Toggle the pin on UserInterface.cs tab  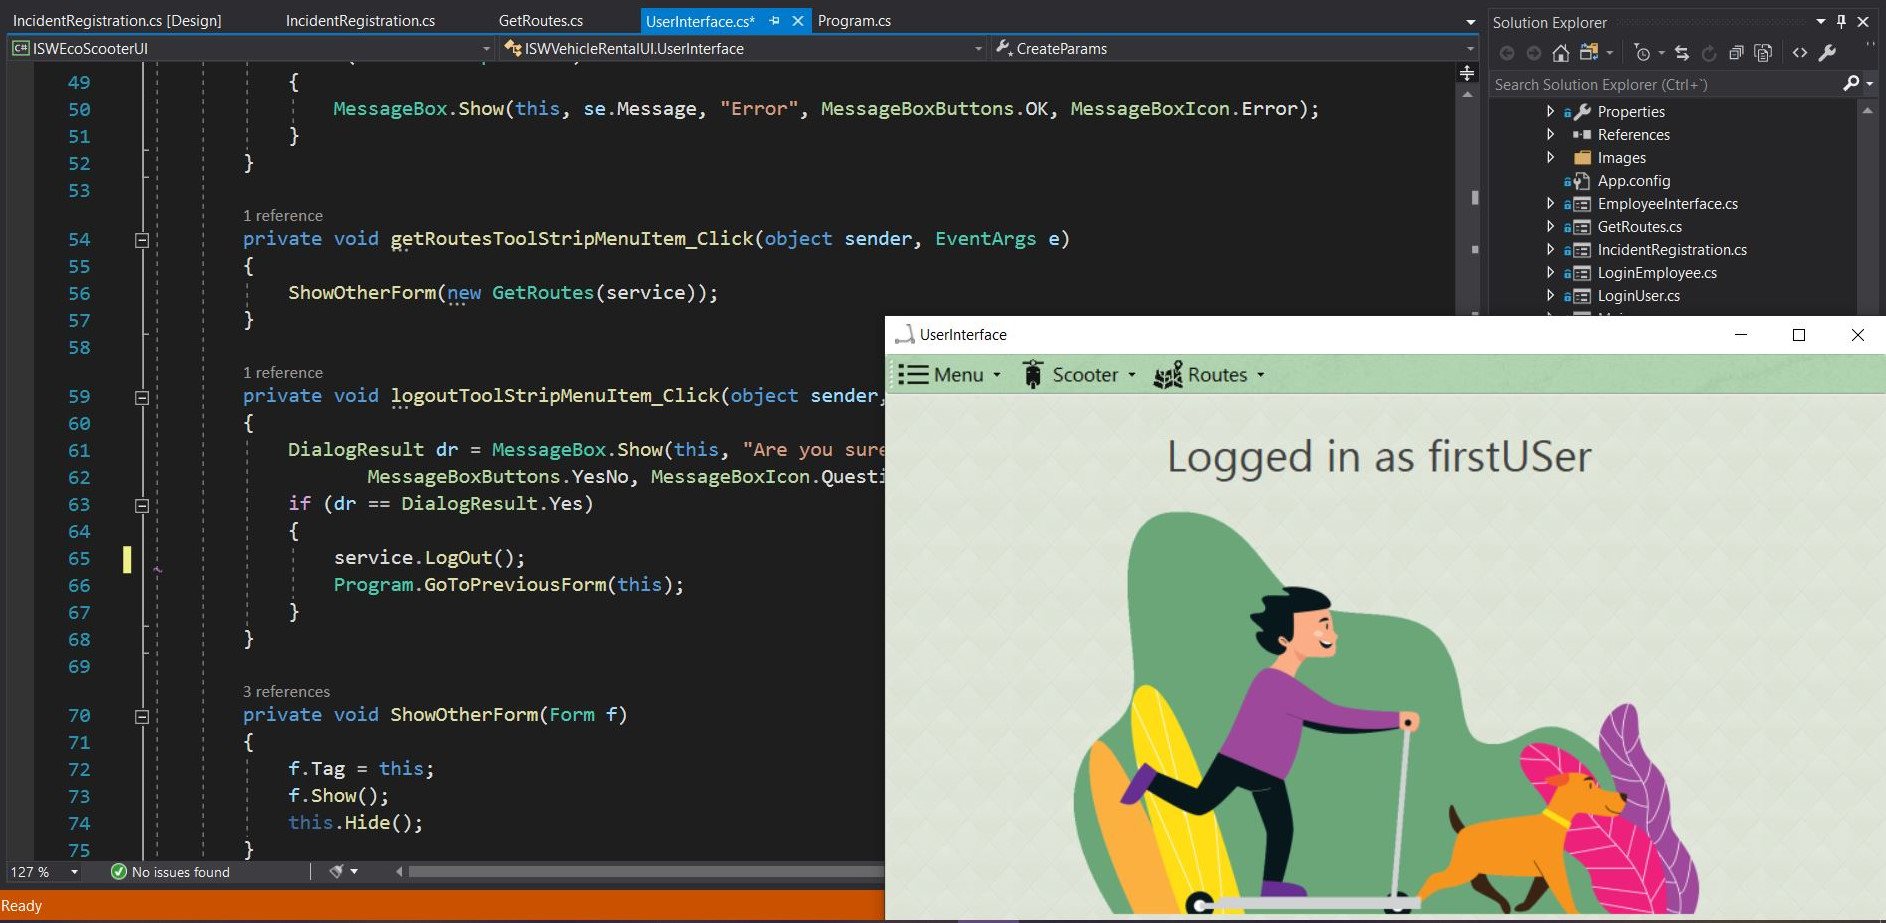pos(774,20)
